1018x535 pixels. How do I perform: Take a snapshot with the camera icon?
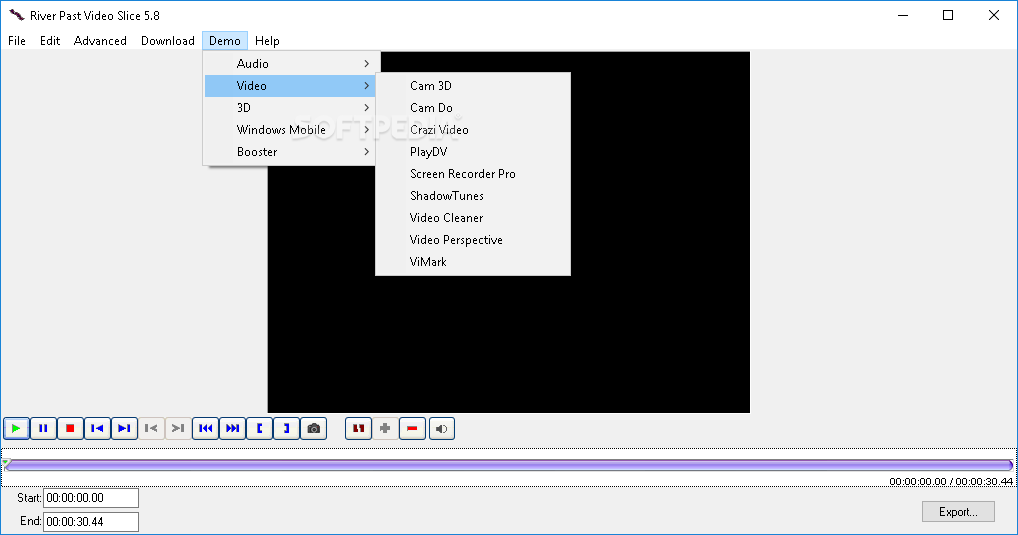314,429
